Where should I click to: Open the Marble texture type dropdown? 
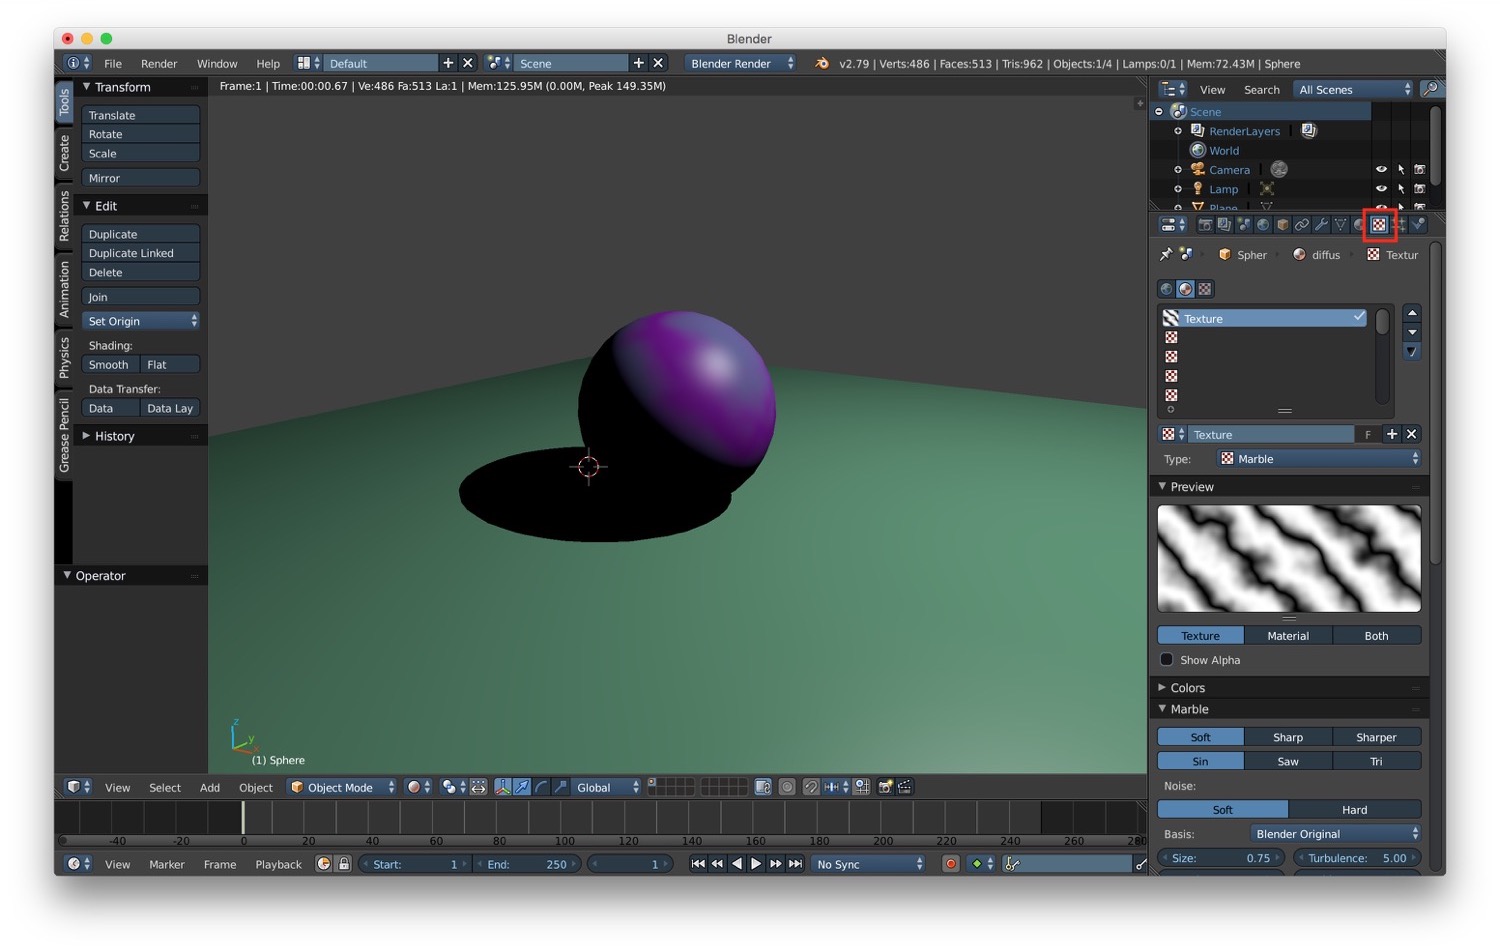click(x=1320, y=459)
